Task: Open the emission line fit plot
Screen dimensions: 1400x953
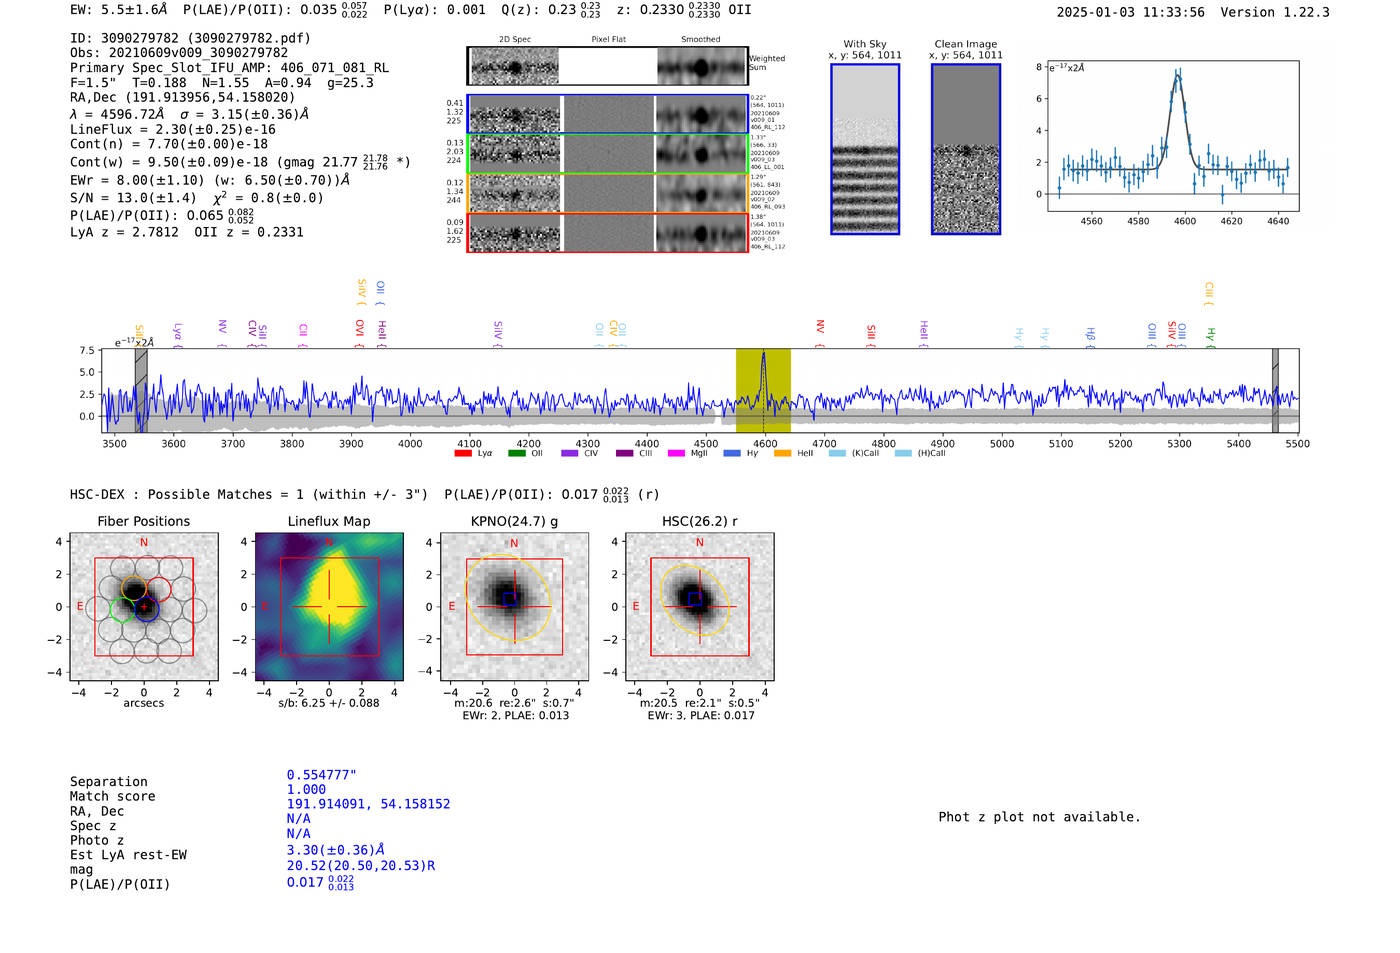Action: tap(1172, 136)
